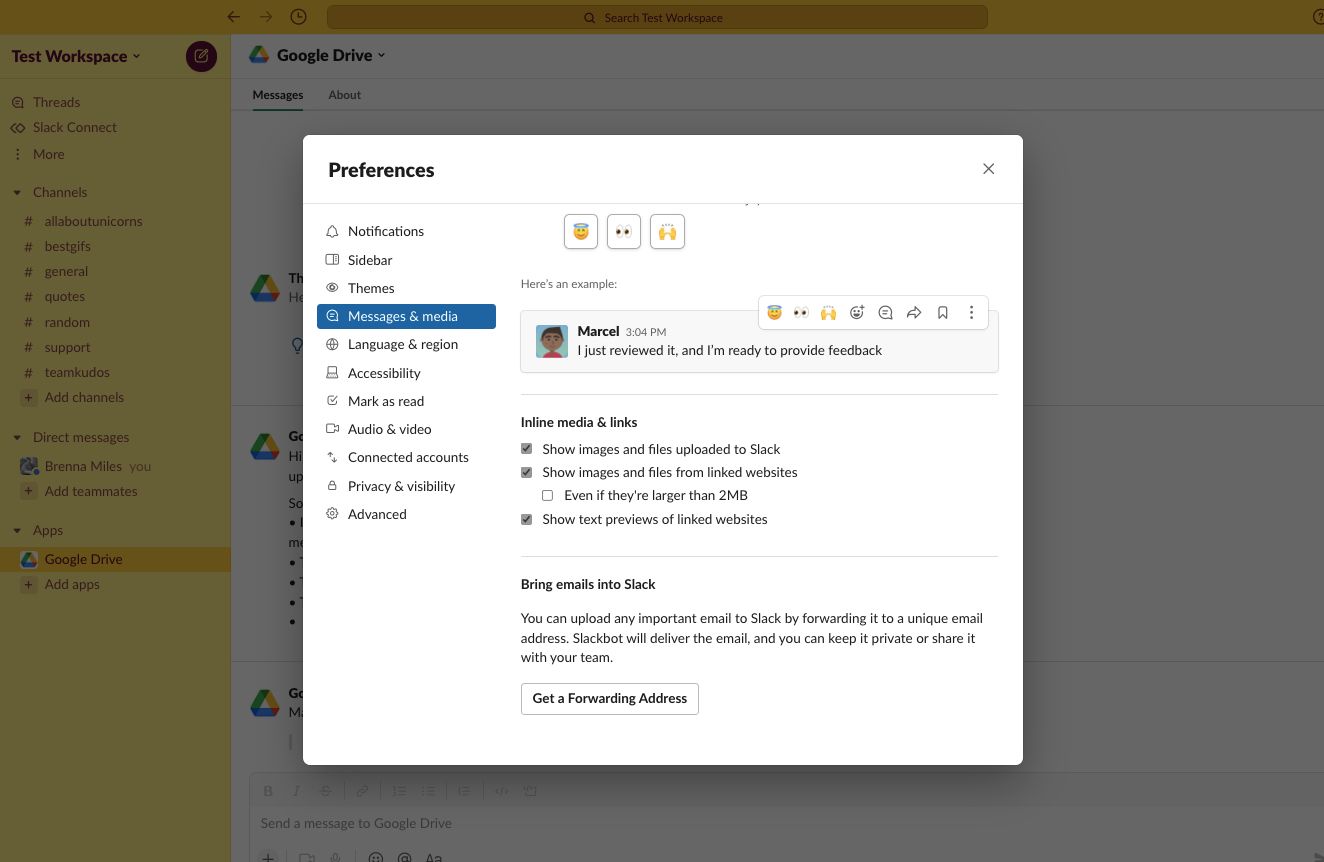
Task: Start a thread on Marcel's message
Action: pyautogui.click(x=885, y=312)
